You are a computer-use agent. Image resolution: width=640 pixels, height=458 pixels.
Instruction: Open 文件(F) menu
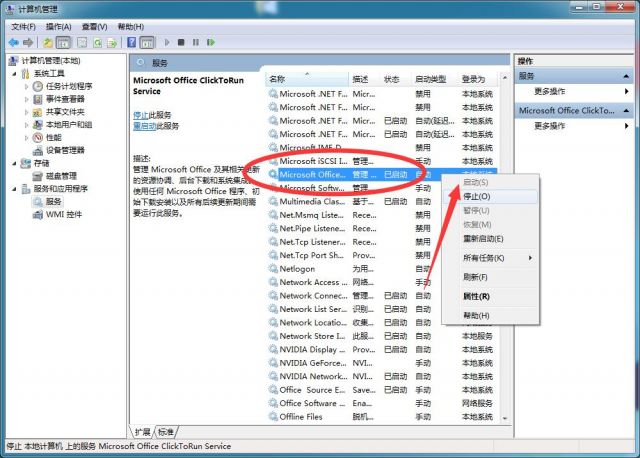point(23,27)
